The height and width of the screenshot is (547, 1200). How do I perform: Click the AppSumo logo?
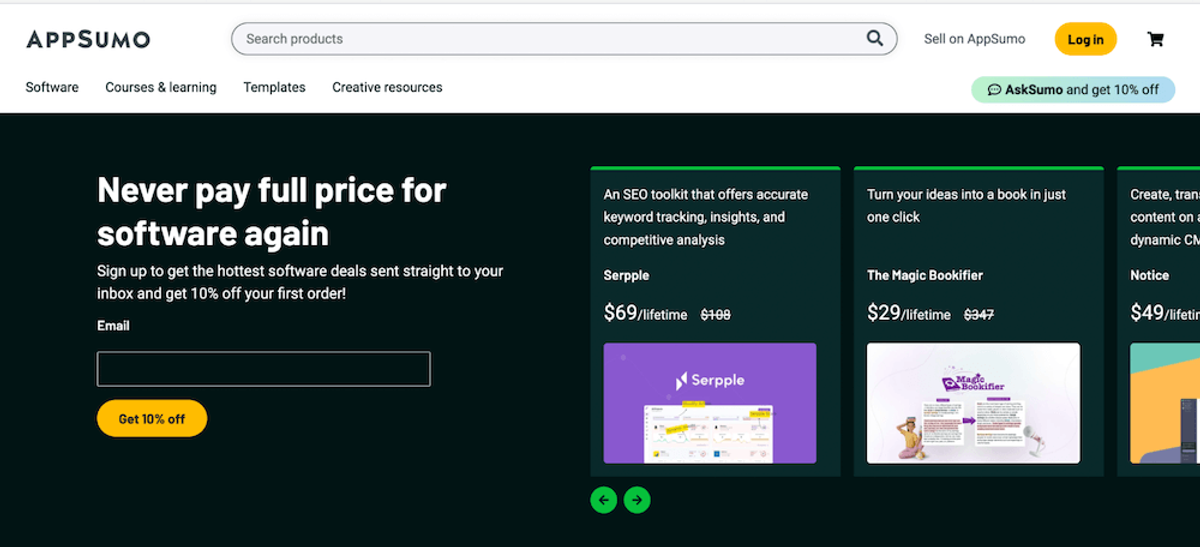pyautogui.click(x=88, y=39)
